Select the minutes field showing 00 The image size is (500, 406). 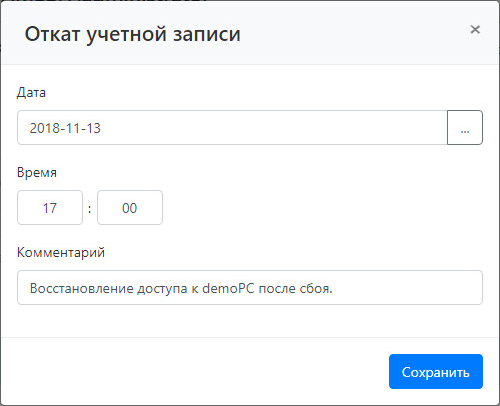coord(130,208)
